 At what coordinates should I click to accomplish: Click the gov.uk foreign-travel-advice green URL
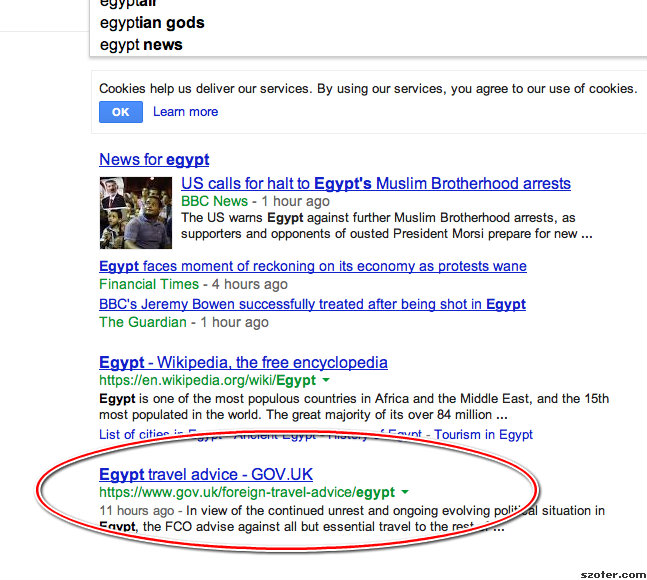click(247, 492)
